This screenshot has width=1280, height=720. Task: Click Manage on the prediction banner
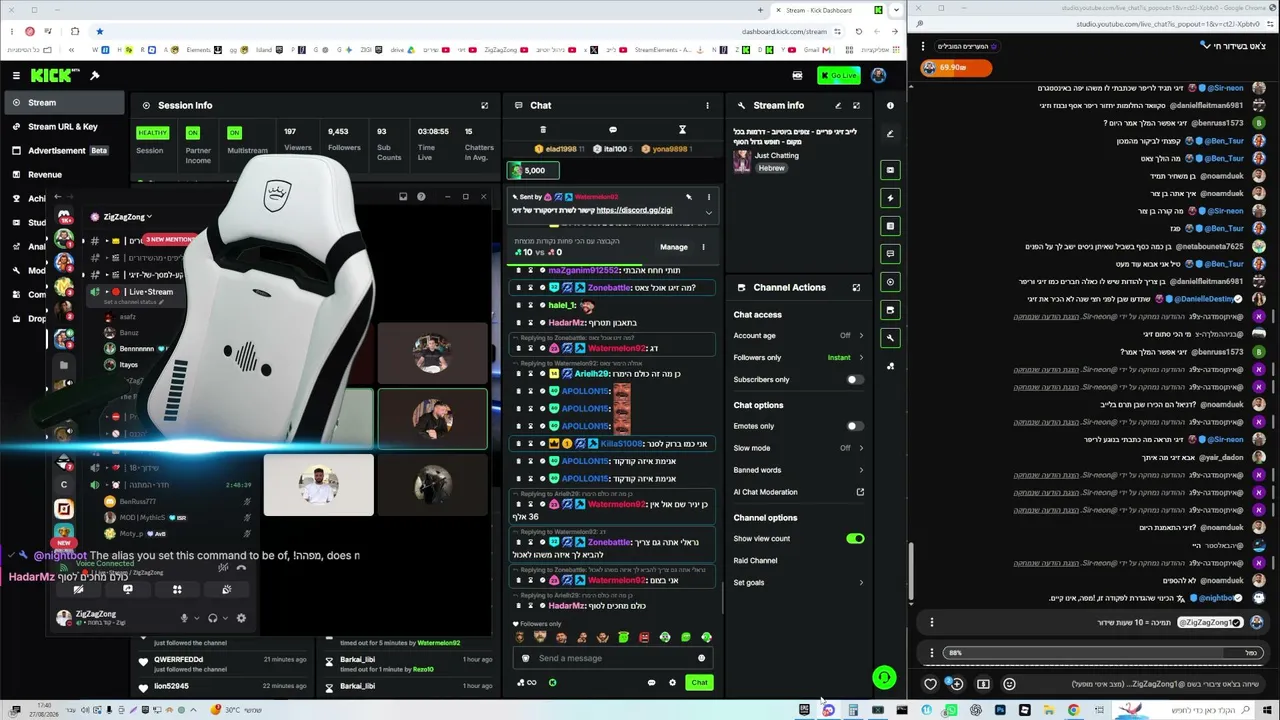pyautogui.click(x=673, y=247)
